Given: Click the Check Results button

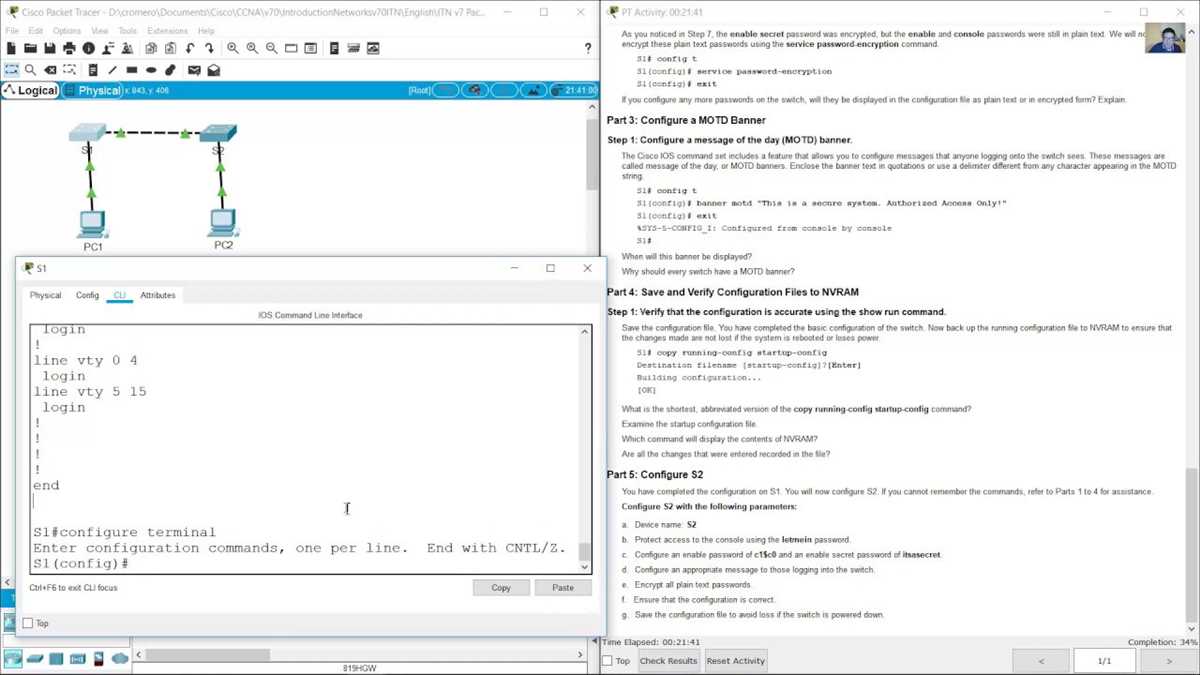Looking at the screenshot, I should click(x=669, y=661).
